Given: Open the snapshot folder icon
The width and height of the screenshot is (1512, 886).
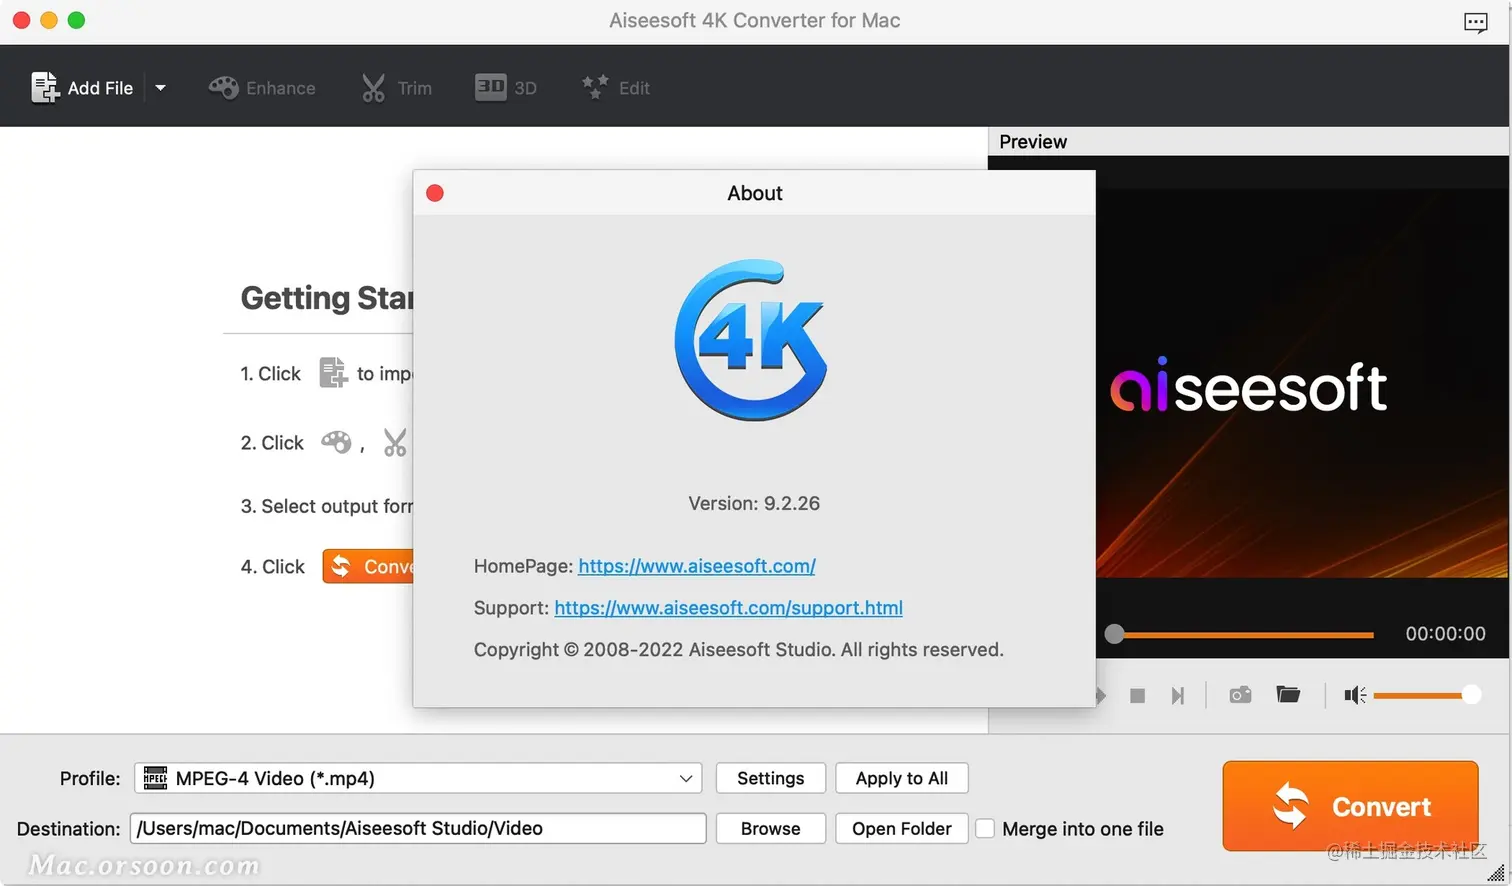Looking at the screenshot, I should (x=1288, y=694).
